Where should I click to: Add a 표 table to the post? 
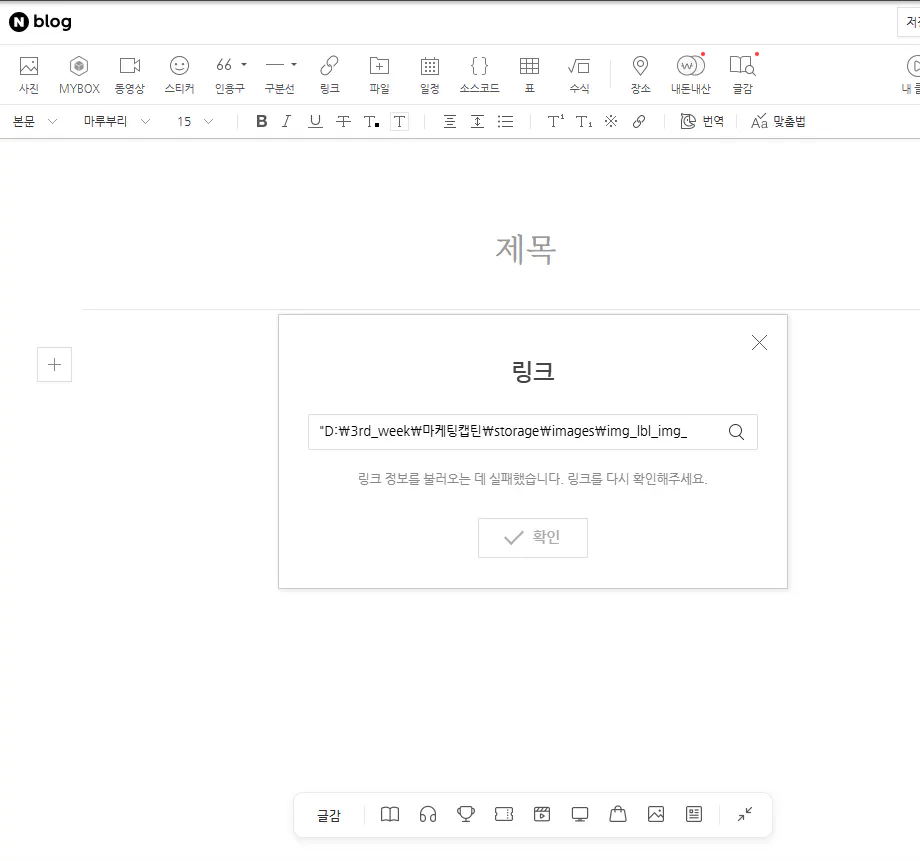click(x=529, y=75)
